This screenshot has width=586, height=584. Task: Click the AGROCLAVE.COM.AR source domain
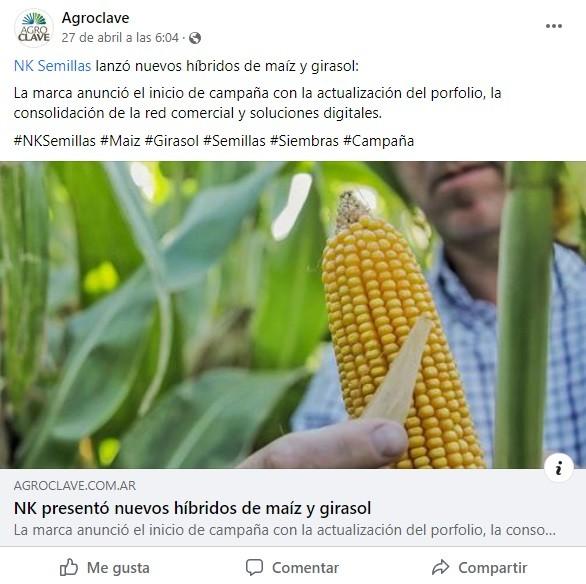coord(75,485)
